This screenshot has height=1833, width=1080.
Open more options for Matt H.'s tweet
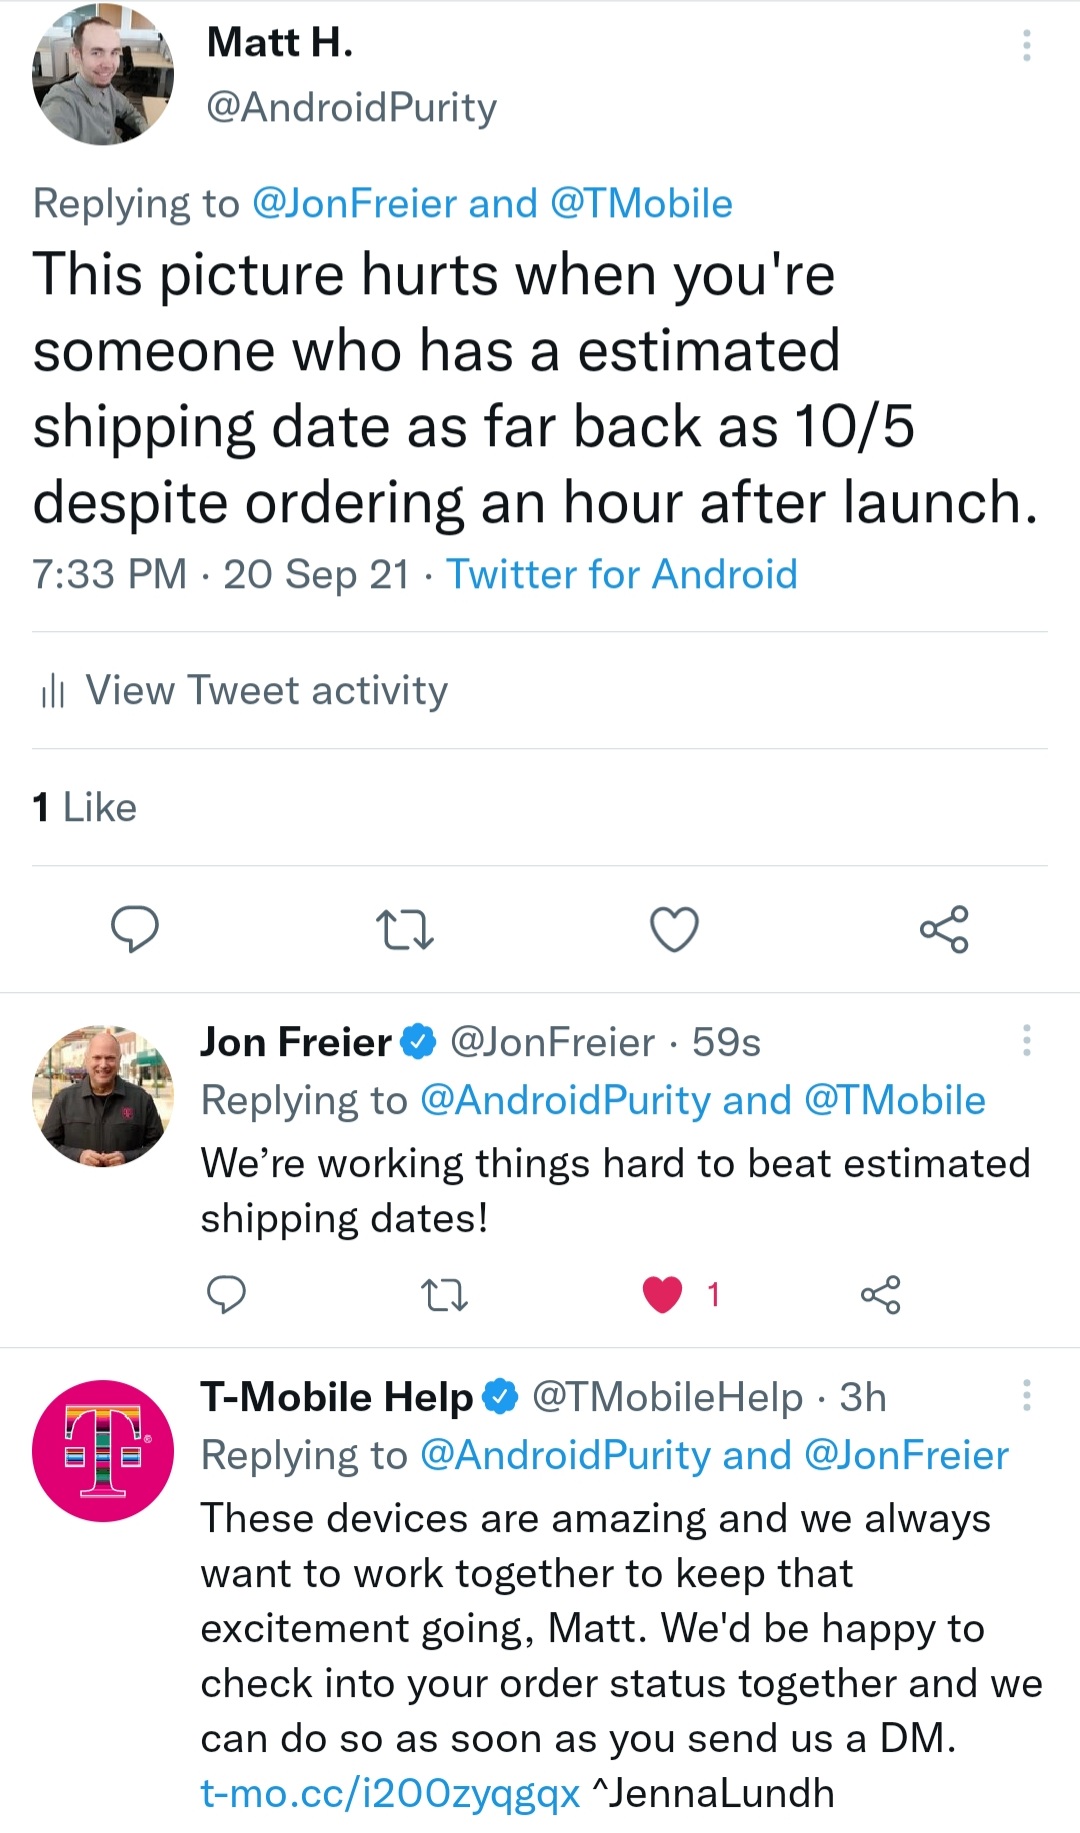tap(1026, 46)
